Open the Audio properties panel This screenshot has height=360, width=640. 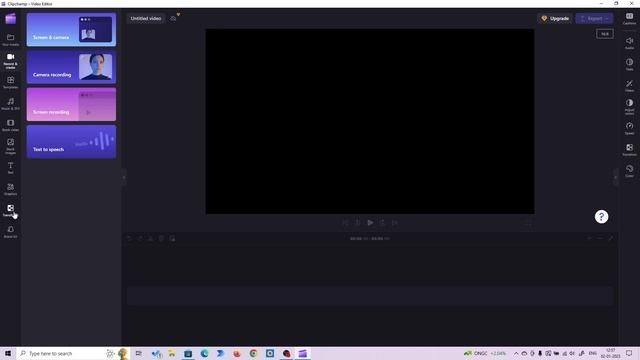coord(629,43)
